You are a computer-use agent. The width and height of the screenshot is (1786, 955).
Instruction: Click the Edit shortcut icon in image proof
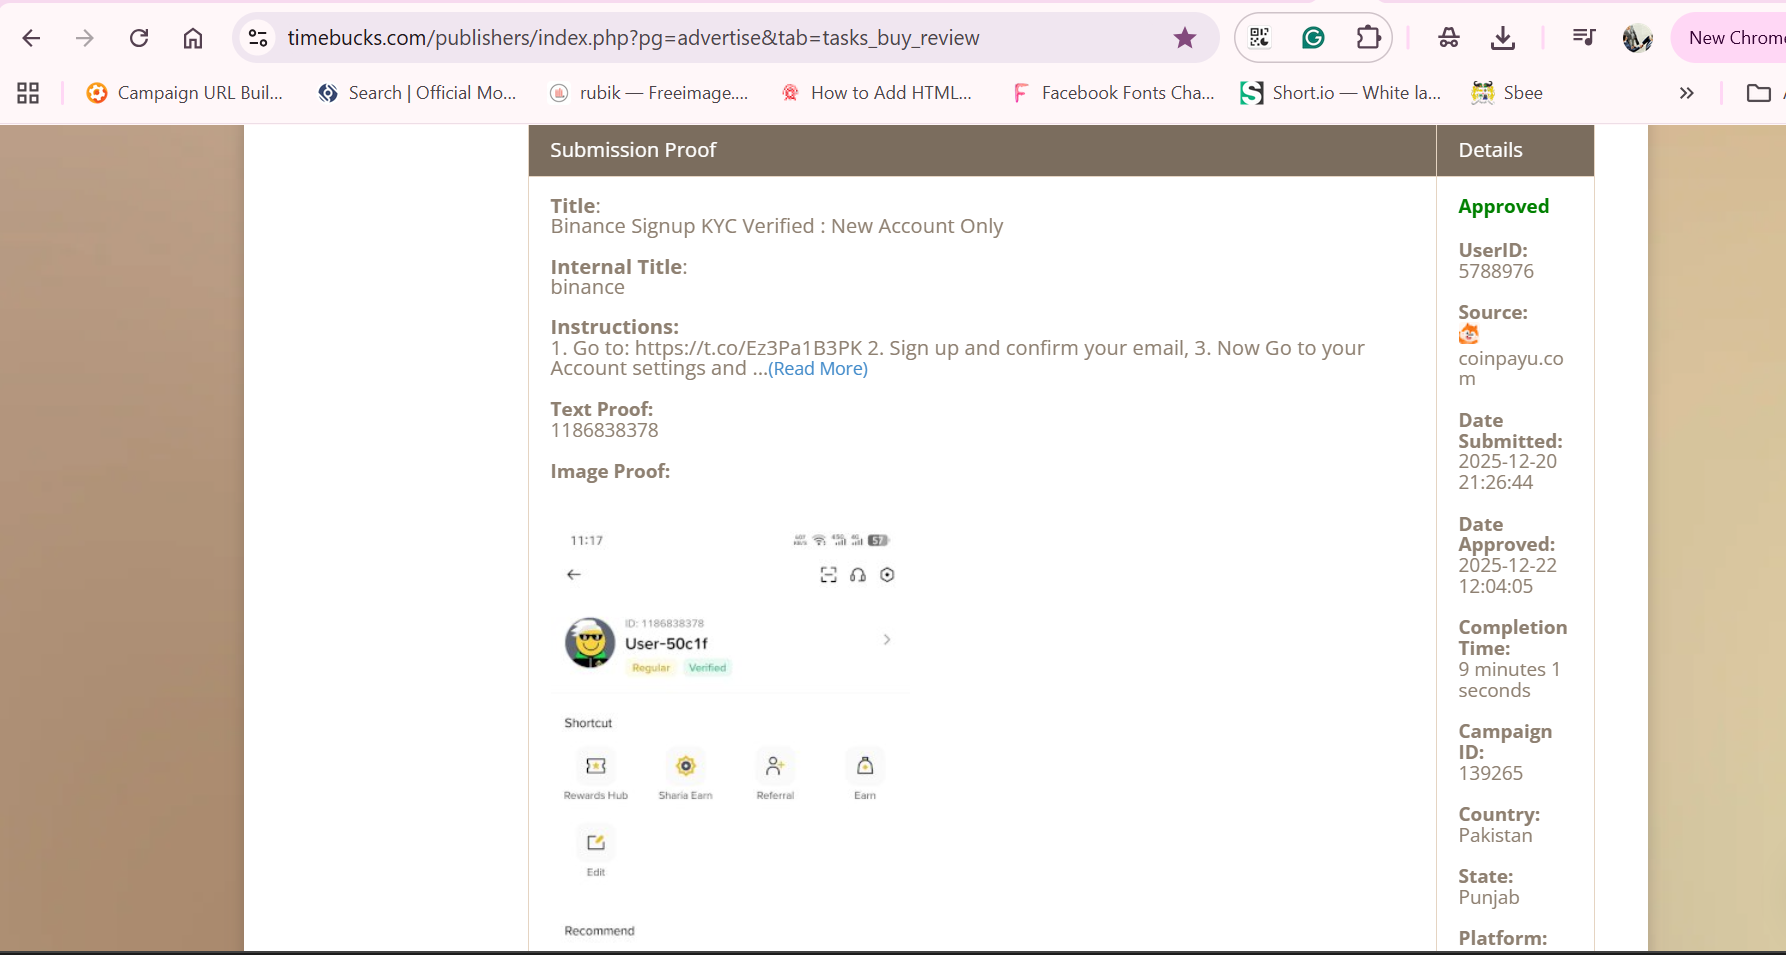click(596, 843)
